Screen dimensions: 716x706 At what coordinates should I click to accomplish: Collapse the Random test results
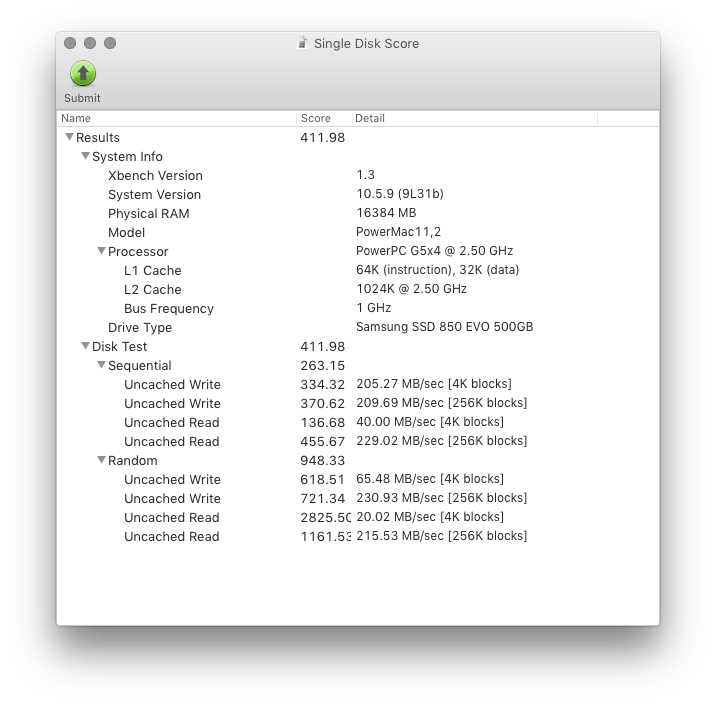click(101, 460)
